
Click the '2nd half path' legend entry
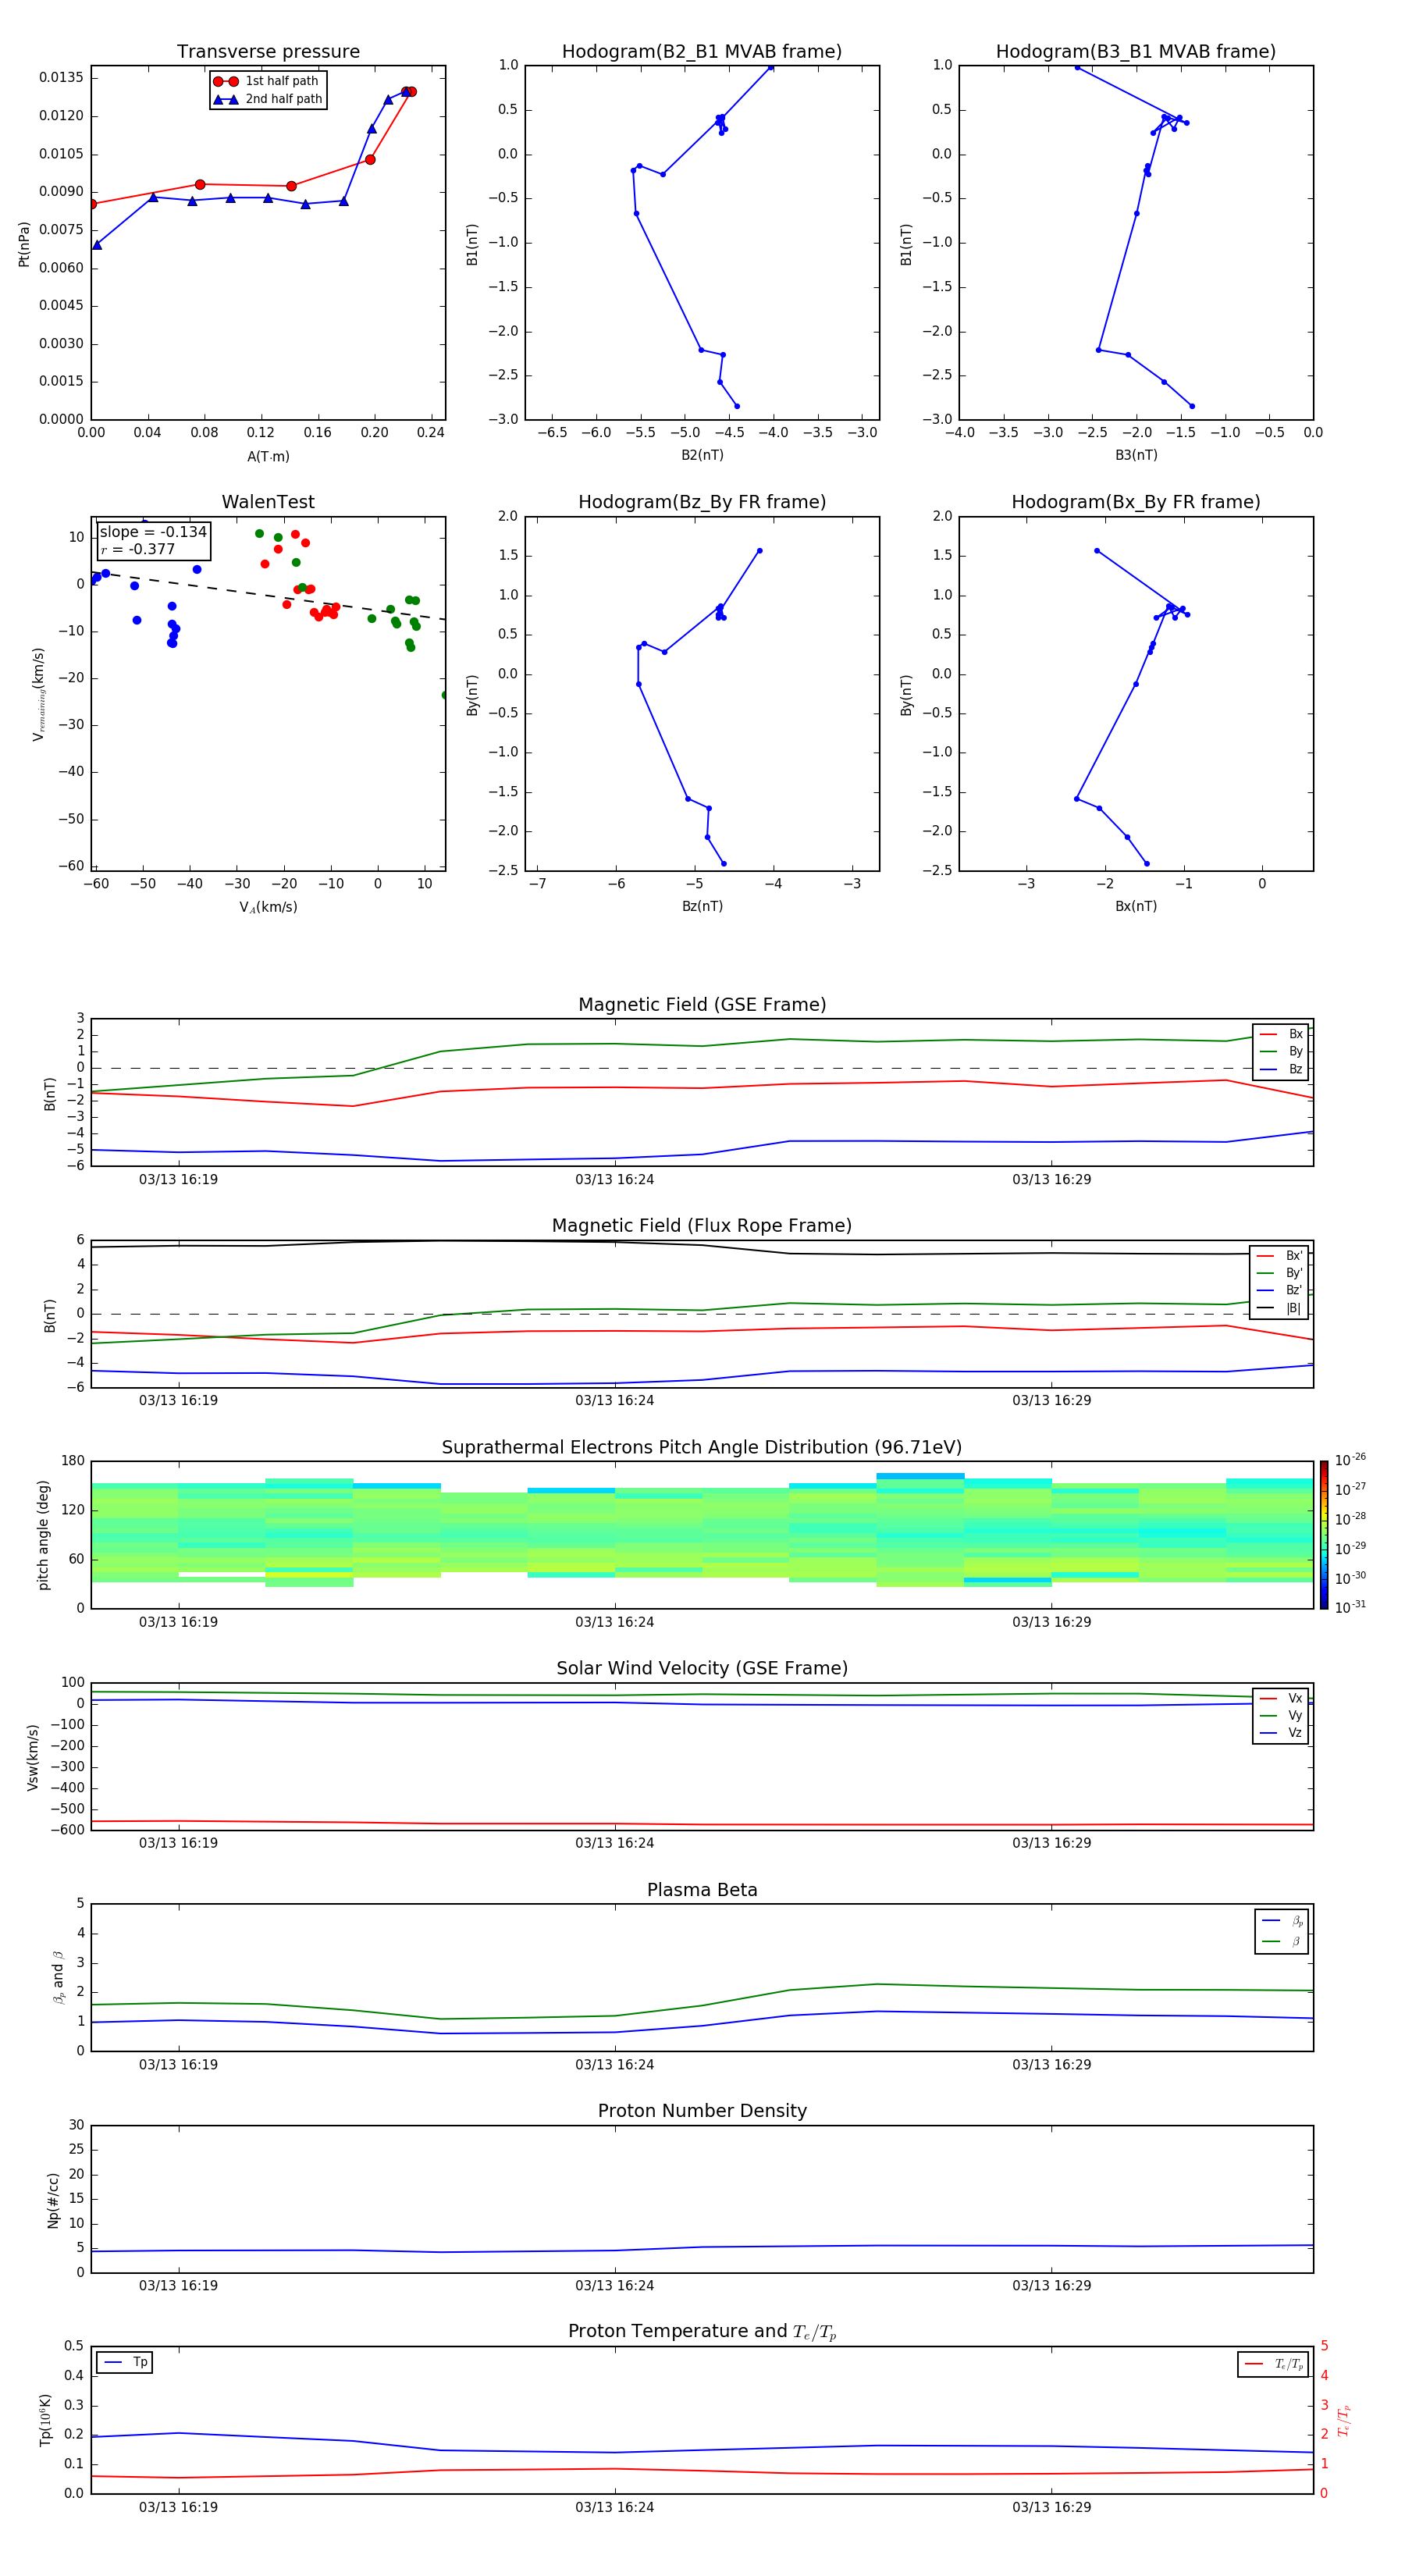point(267,99)
